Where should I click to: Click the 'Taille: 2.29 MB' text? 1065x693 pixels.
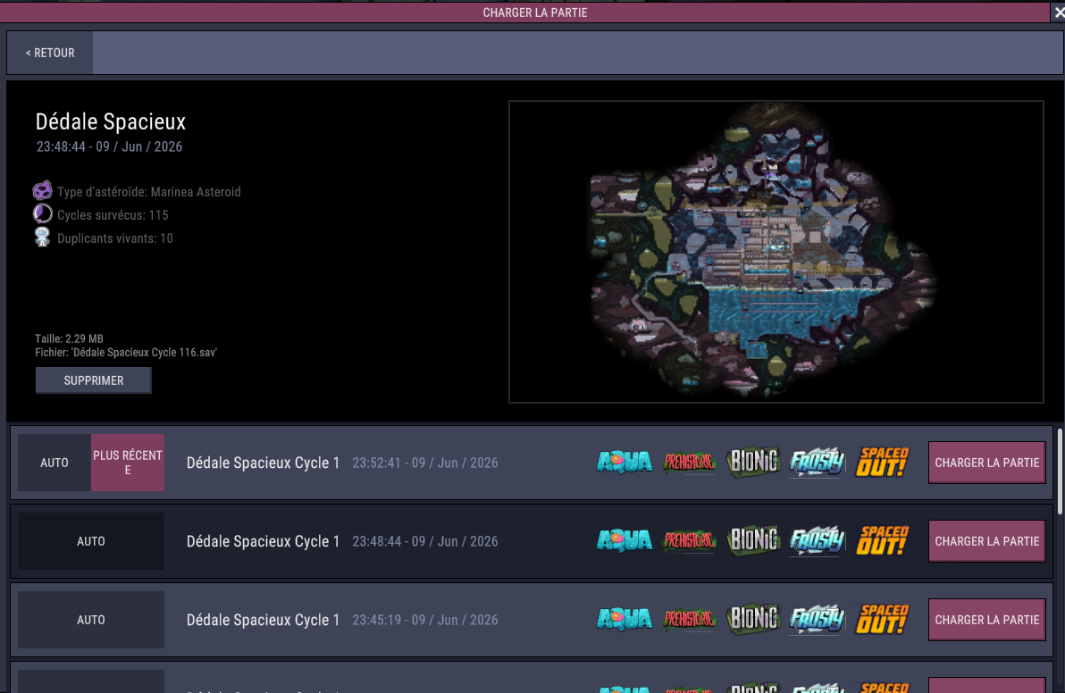click(x=69, y=338)
